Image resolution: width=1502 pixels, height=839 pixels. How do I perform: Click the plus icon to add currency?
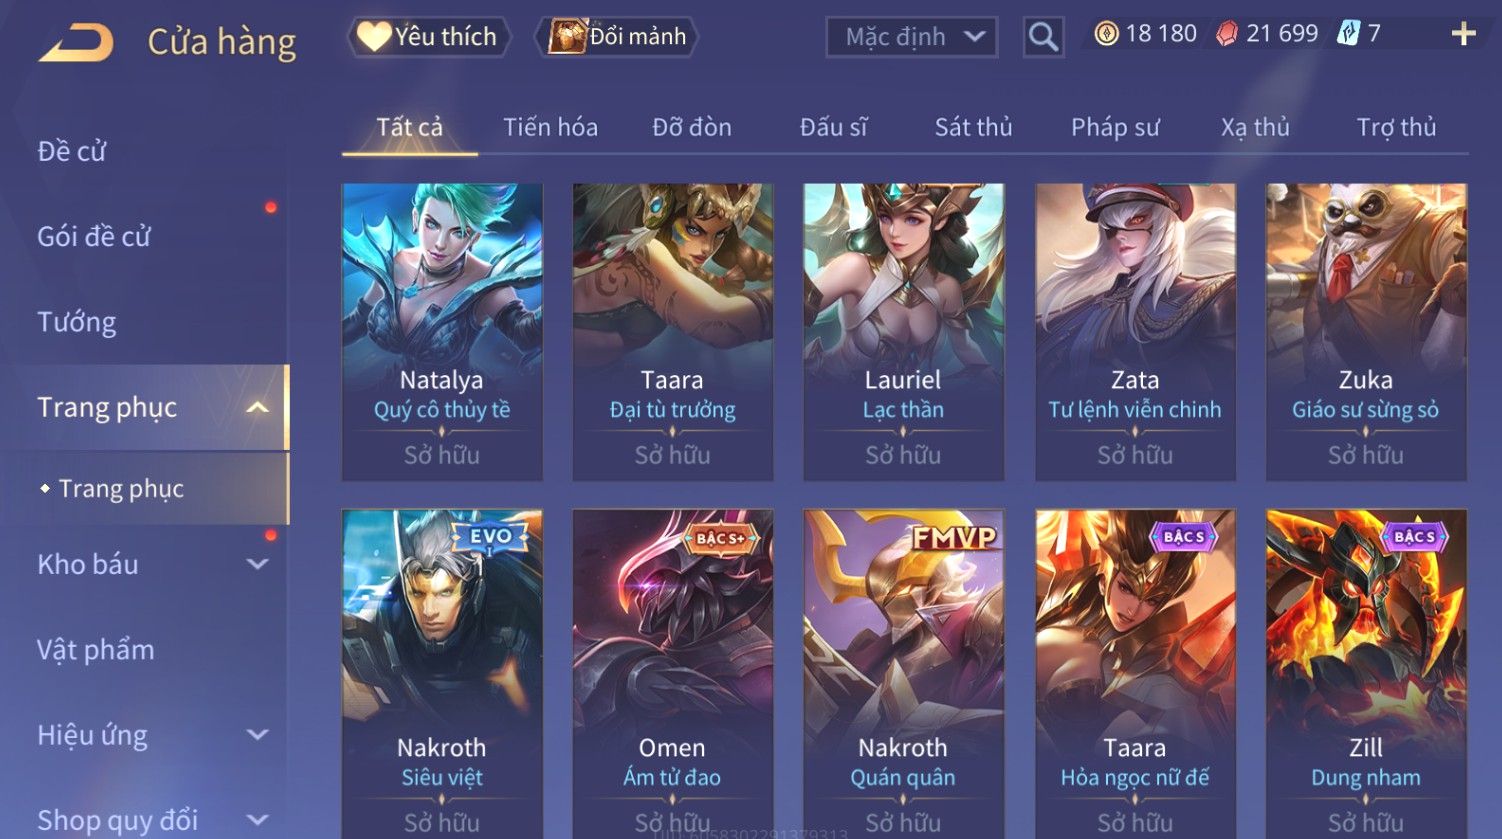tap(1463, 35)
